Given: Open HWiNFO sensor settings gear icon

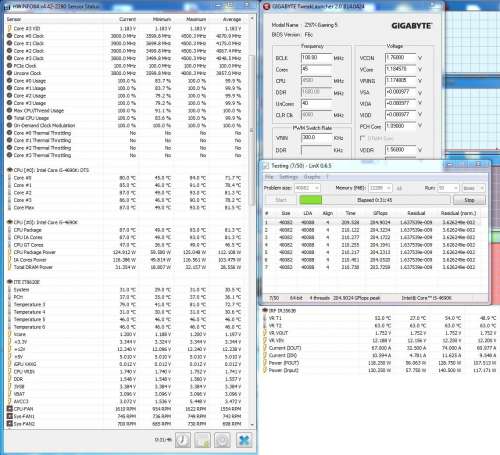Looking at the screenshot, I should pyautogui.click(x=222, y=440).
